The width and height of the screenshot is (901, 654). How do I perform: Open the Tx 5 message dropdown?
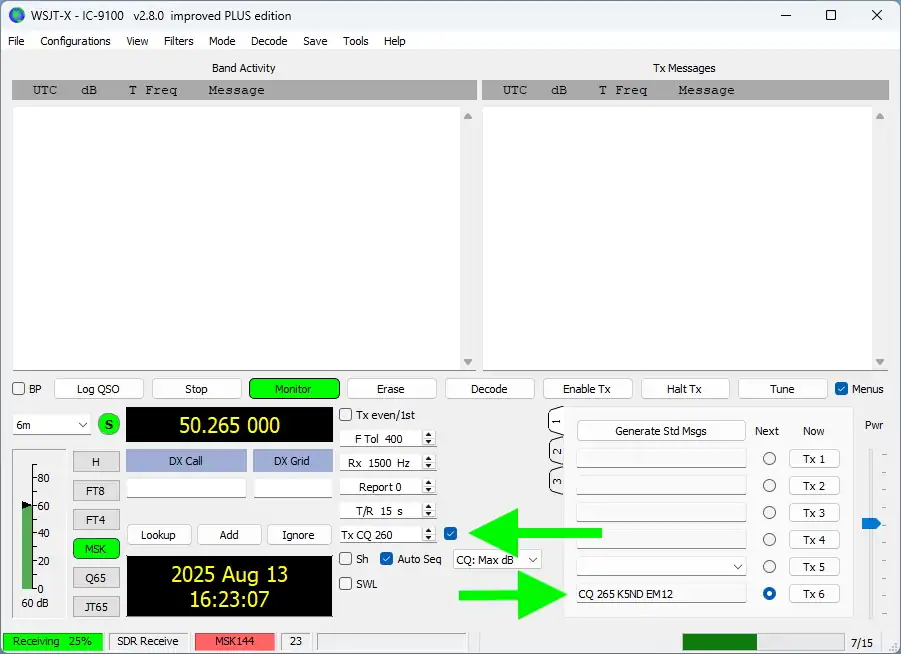(x=738, y=567)
